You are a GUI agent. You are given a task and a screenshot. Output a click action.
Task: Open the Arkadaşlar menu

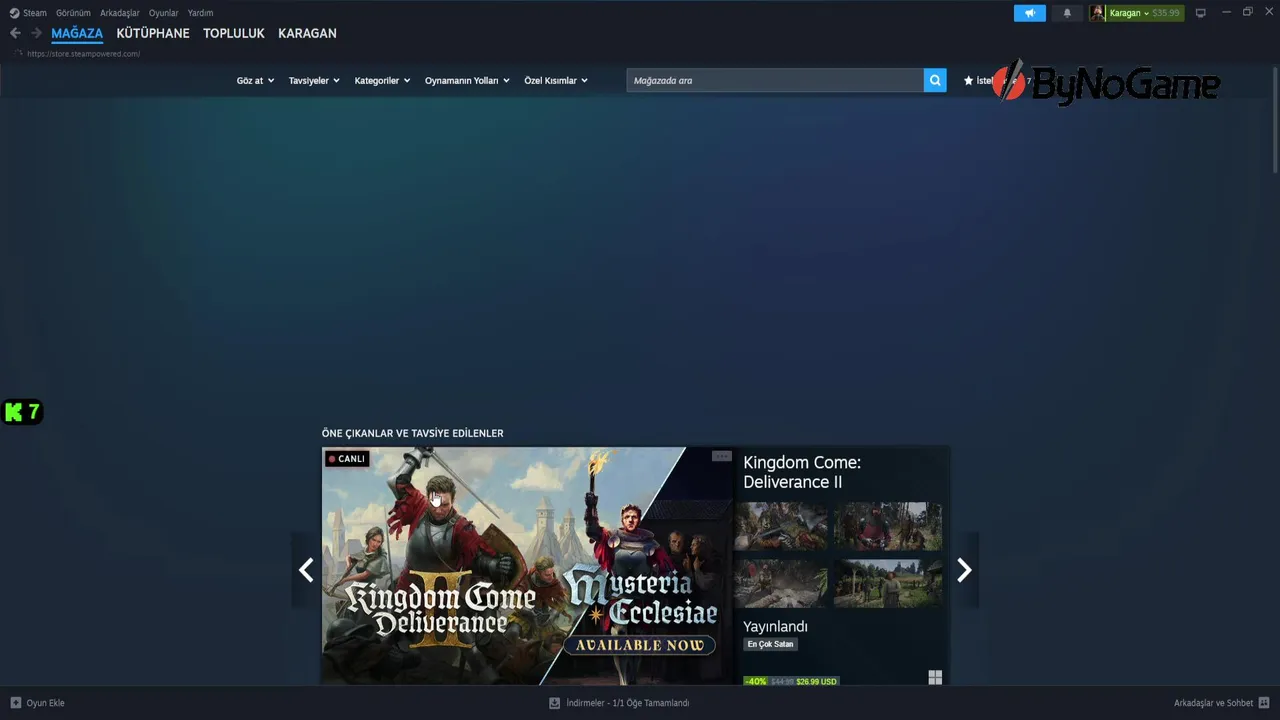pyautogui.click(x=120, y=13)
